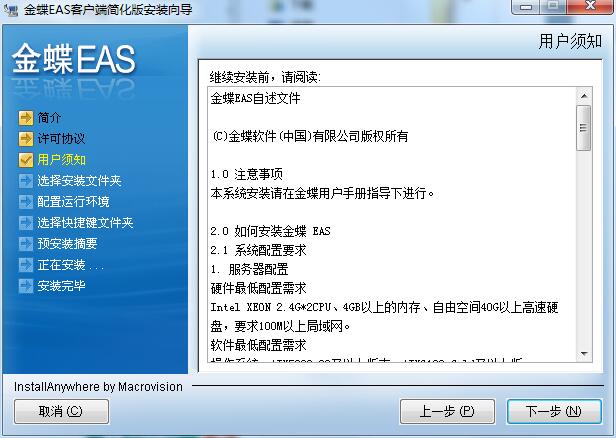Select the 简介 step label
Viewport: 616px width, 438px height.
point(50,117)
